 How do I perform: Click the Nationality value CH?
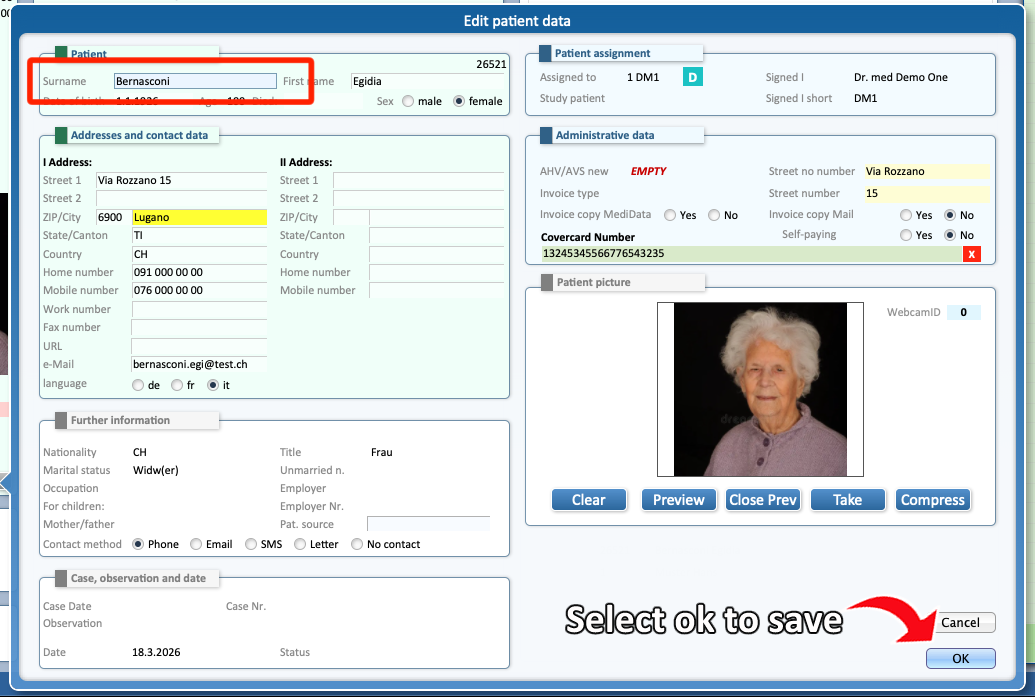[140, 452]
